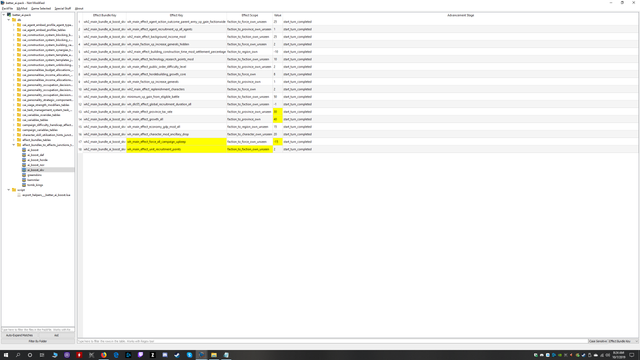Open the About menu
The height and width of the screenshot is (360, 640).
pos(79,9)
